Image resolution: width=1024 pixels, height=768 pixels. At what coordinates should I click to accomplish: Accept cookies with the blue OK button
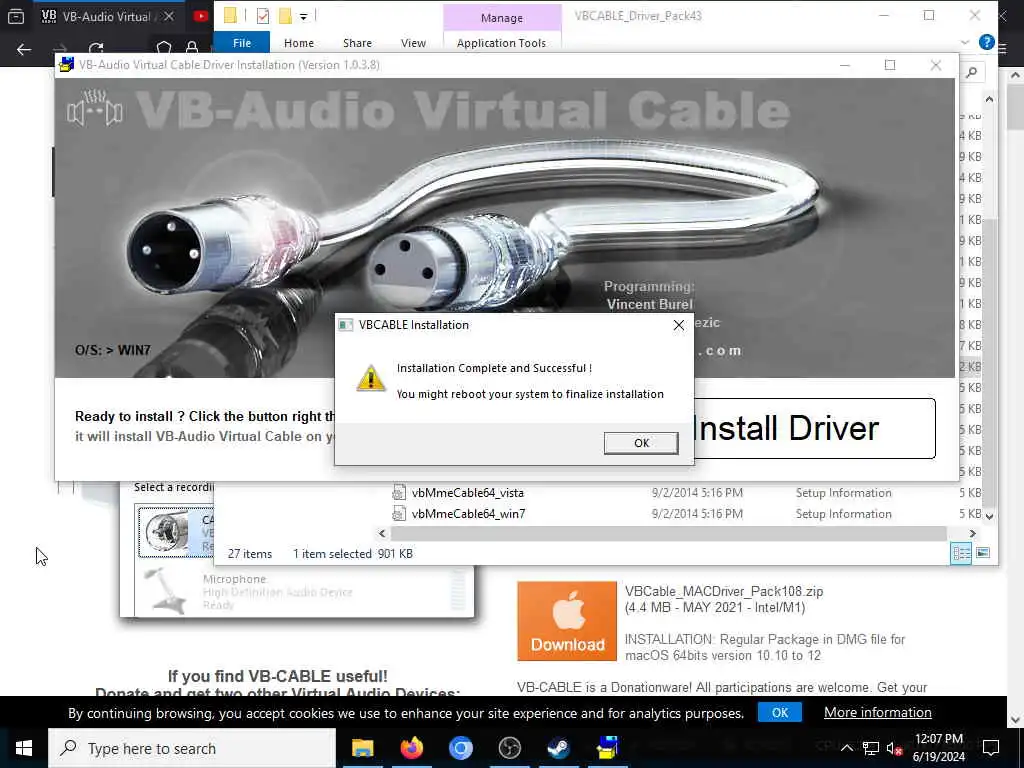pos(780,712)
